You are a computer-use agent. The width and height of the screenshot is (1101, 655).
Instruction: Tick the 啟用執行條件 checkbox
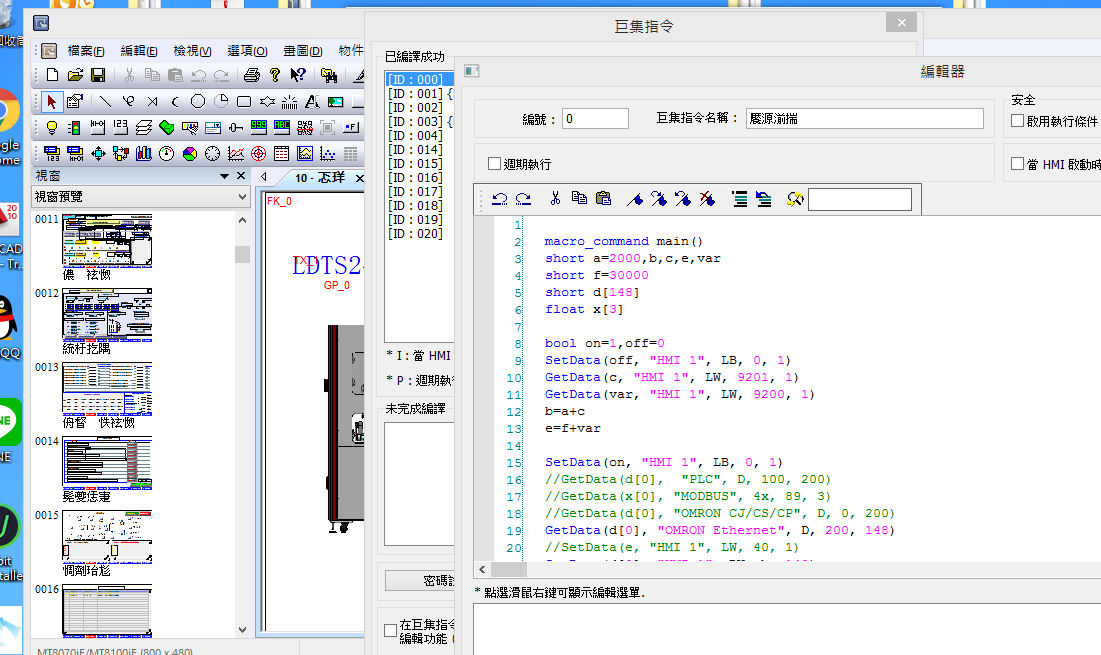(1017, 121)
